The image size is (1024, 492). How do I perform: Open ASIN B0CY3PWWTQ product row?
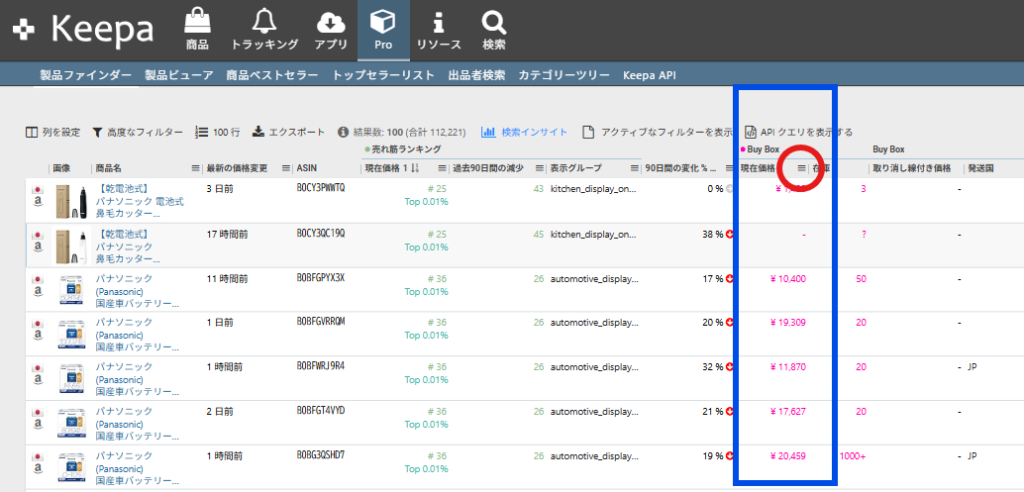point(320,188)
